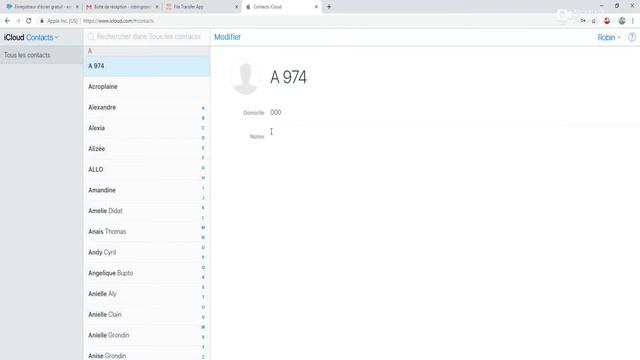Click the bookmark star icon in address bar

[594, 21]
